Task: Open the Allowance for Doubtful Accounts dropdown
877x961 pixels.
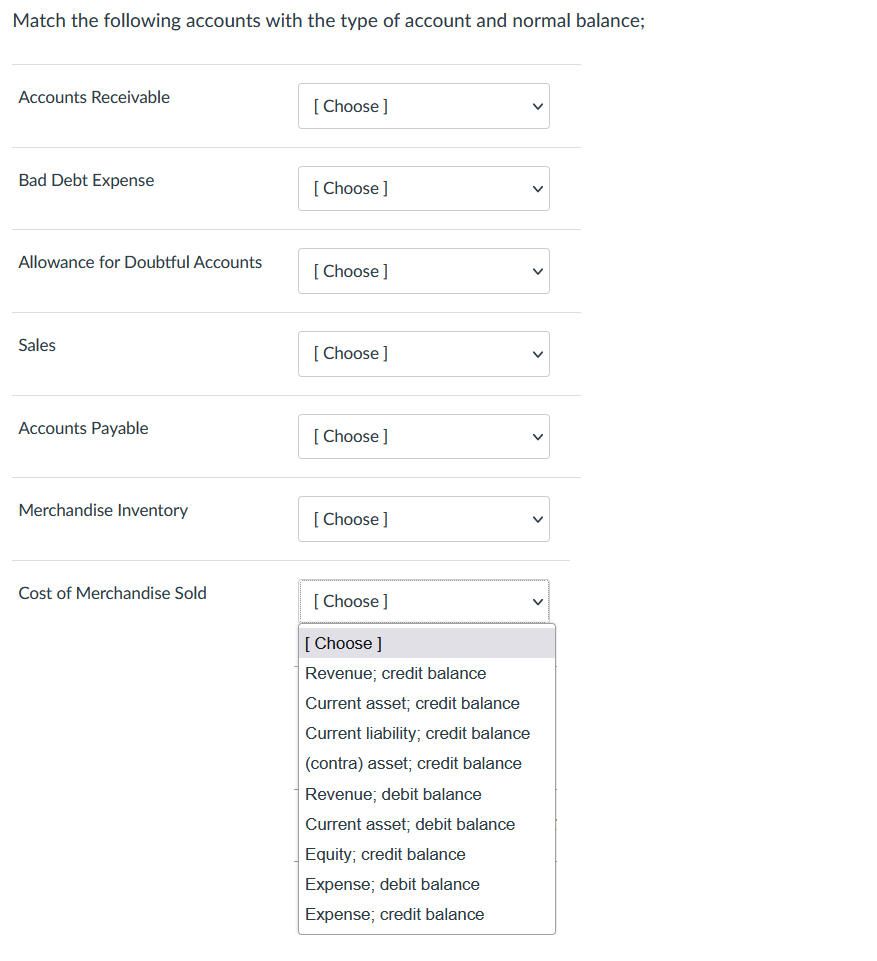Action: pyautogui.click(x=423, y=271)
